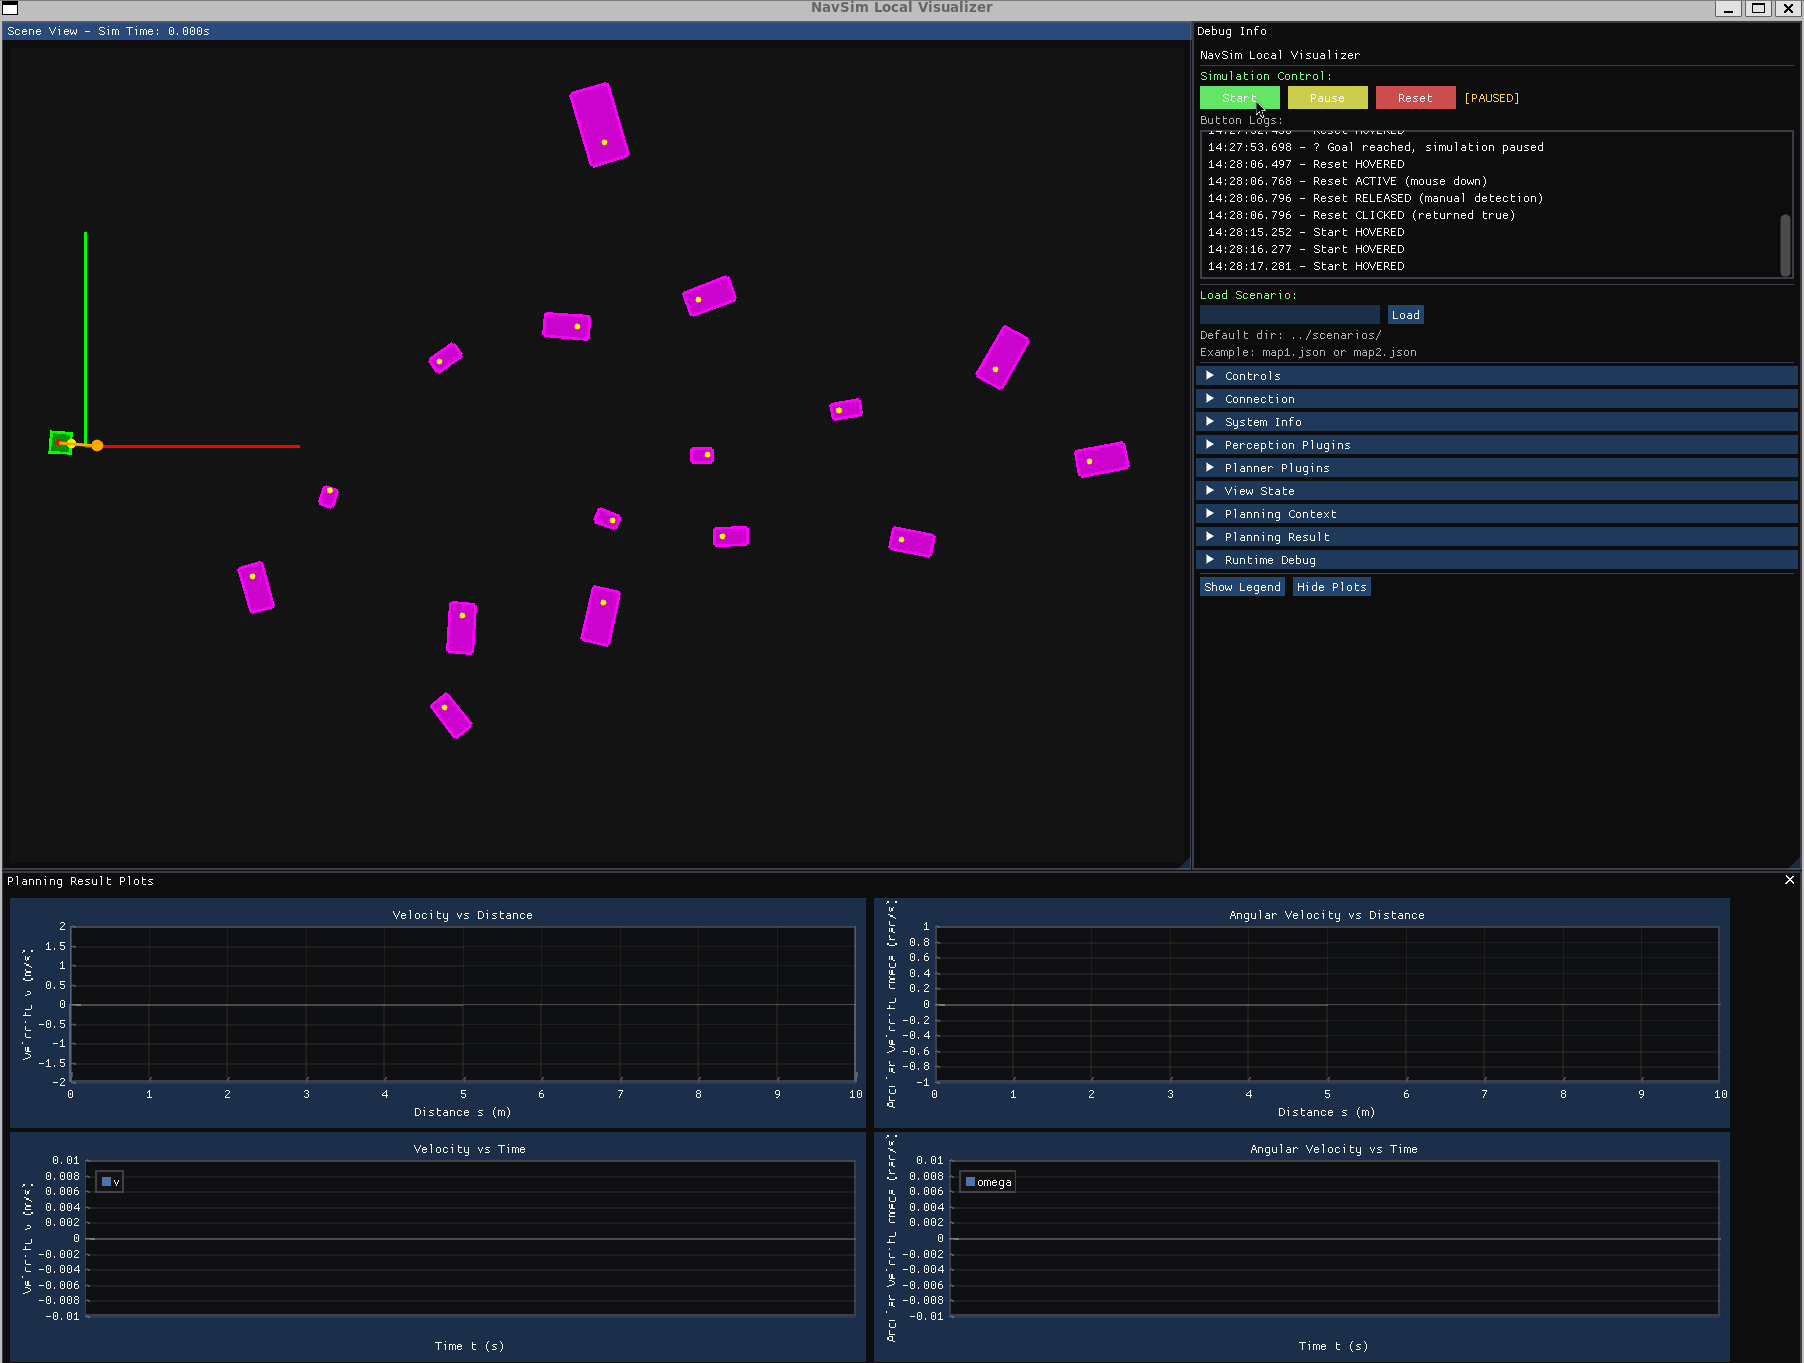Click the Scene View resize grip corner
Screen dimensions: 1804x1363
tap(1186, 863)
